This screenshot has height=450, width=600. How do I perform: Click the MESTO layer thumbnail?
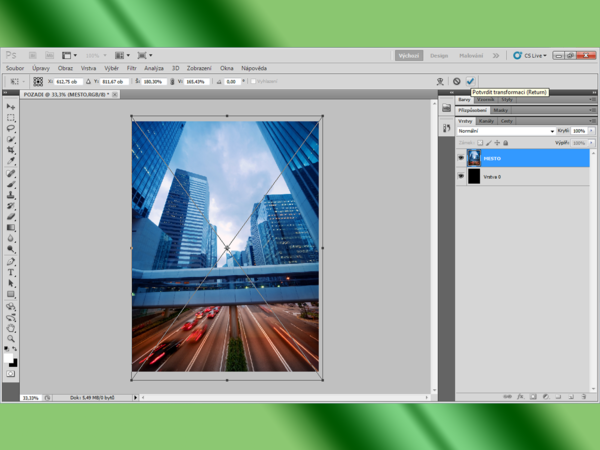tap(474, 158)
